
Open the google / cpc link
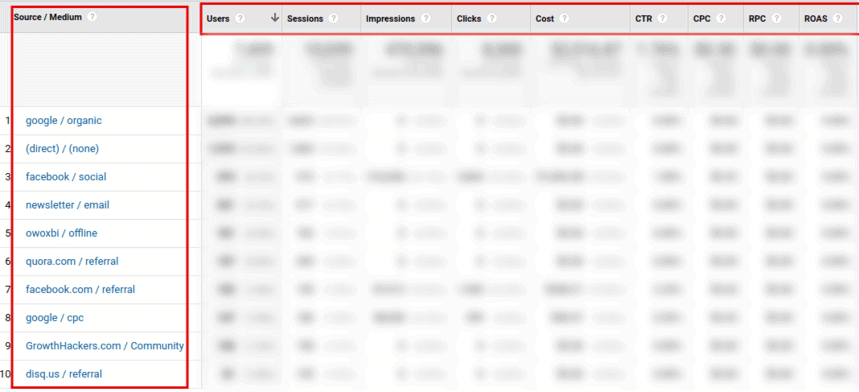pos(55,318)
